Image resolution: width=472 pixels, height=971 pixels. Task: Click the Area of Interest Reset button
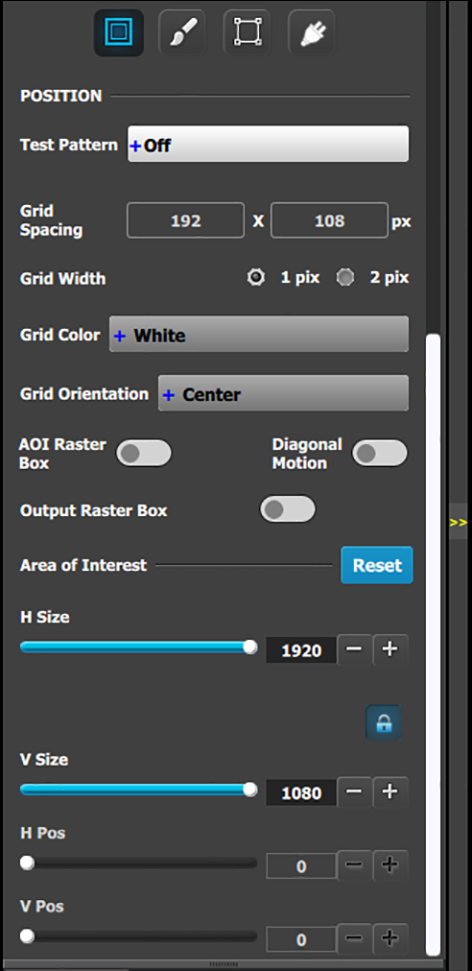377,565
